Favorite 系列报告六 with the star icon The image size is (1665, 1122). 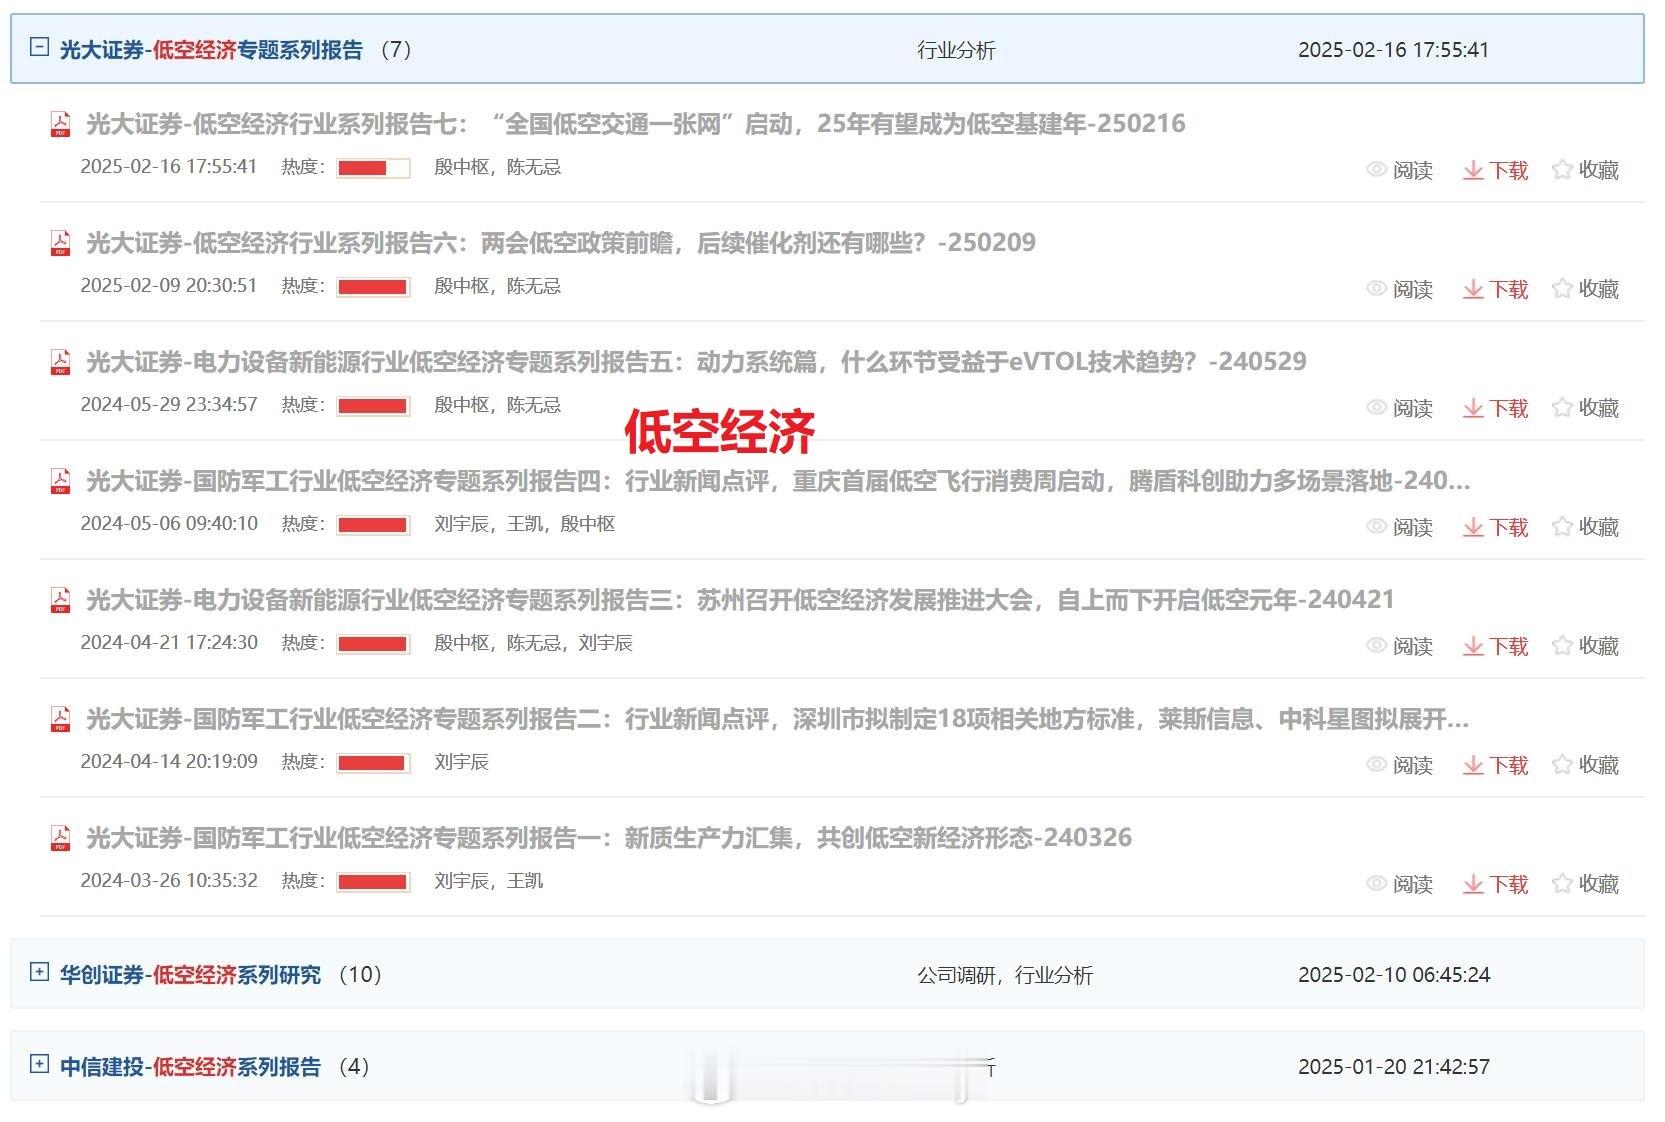coord(1562,289)
